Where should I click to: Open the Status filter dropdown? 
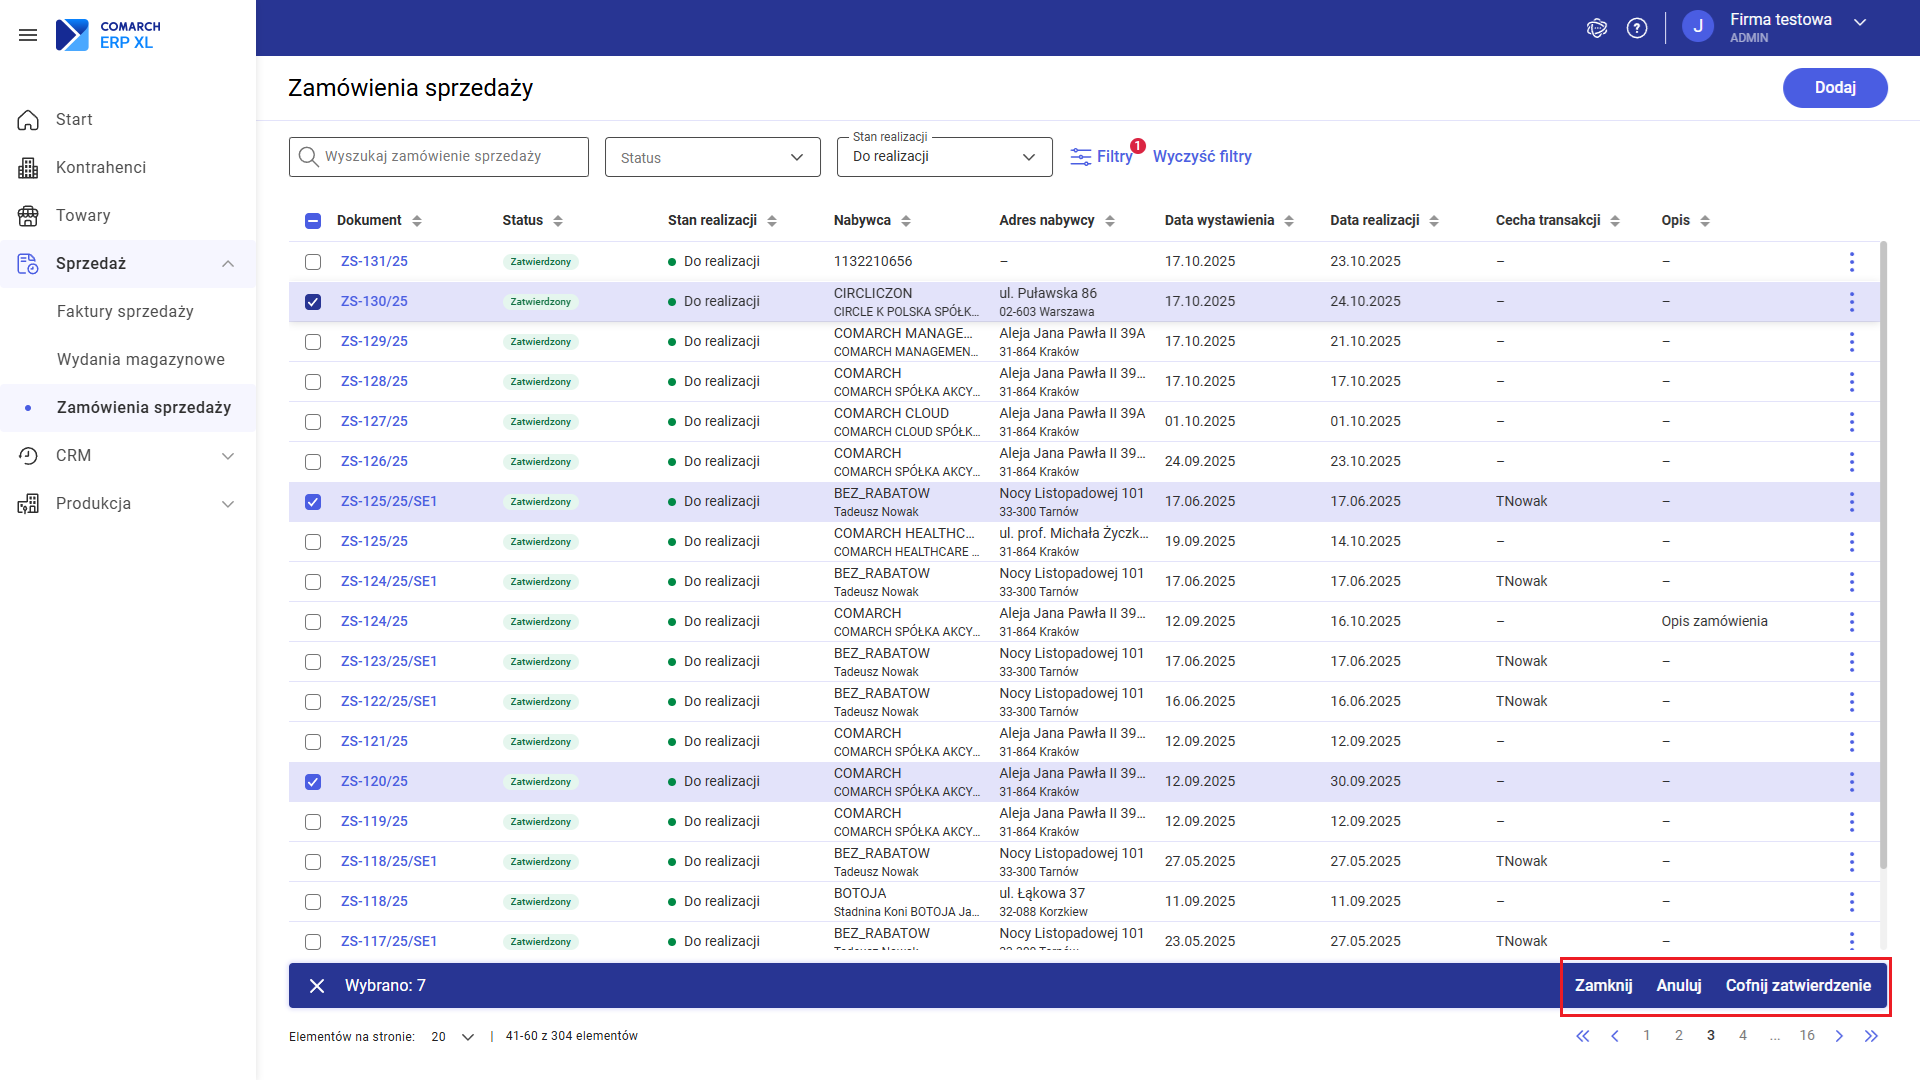tap(712, 158)
